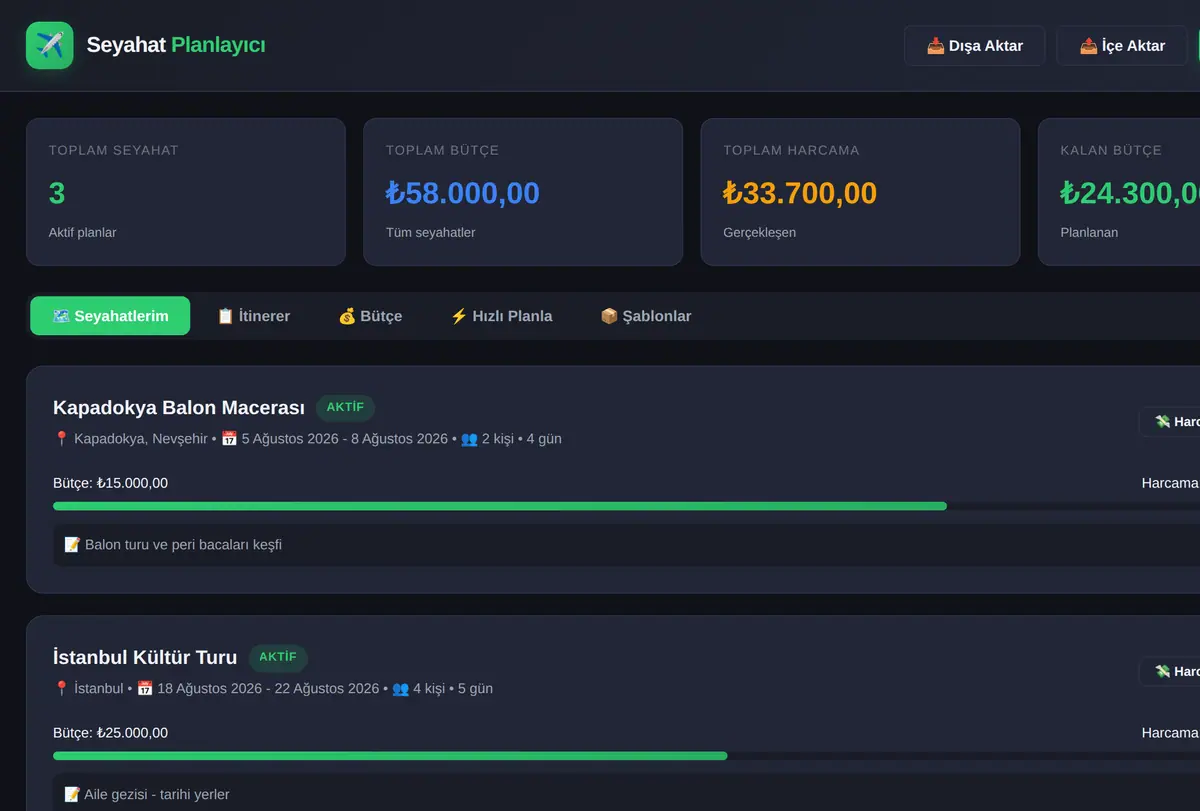Click the Tüm seyahatler caption
Viewport: 1200px width, 811px height.
431,232
